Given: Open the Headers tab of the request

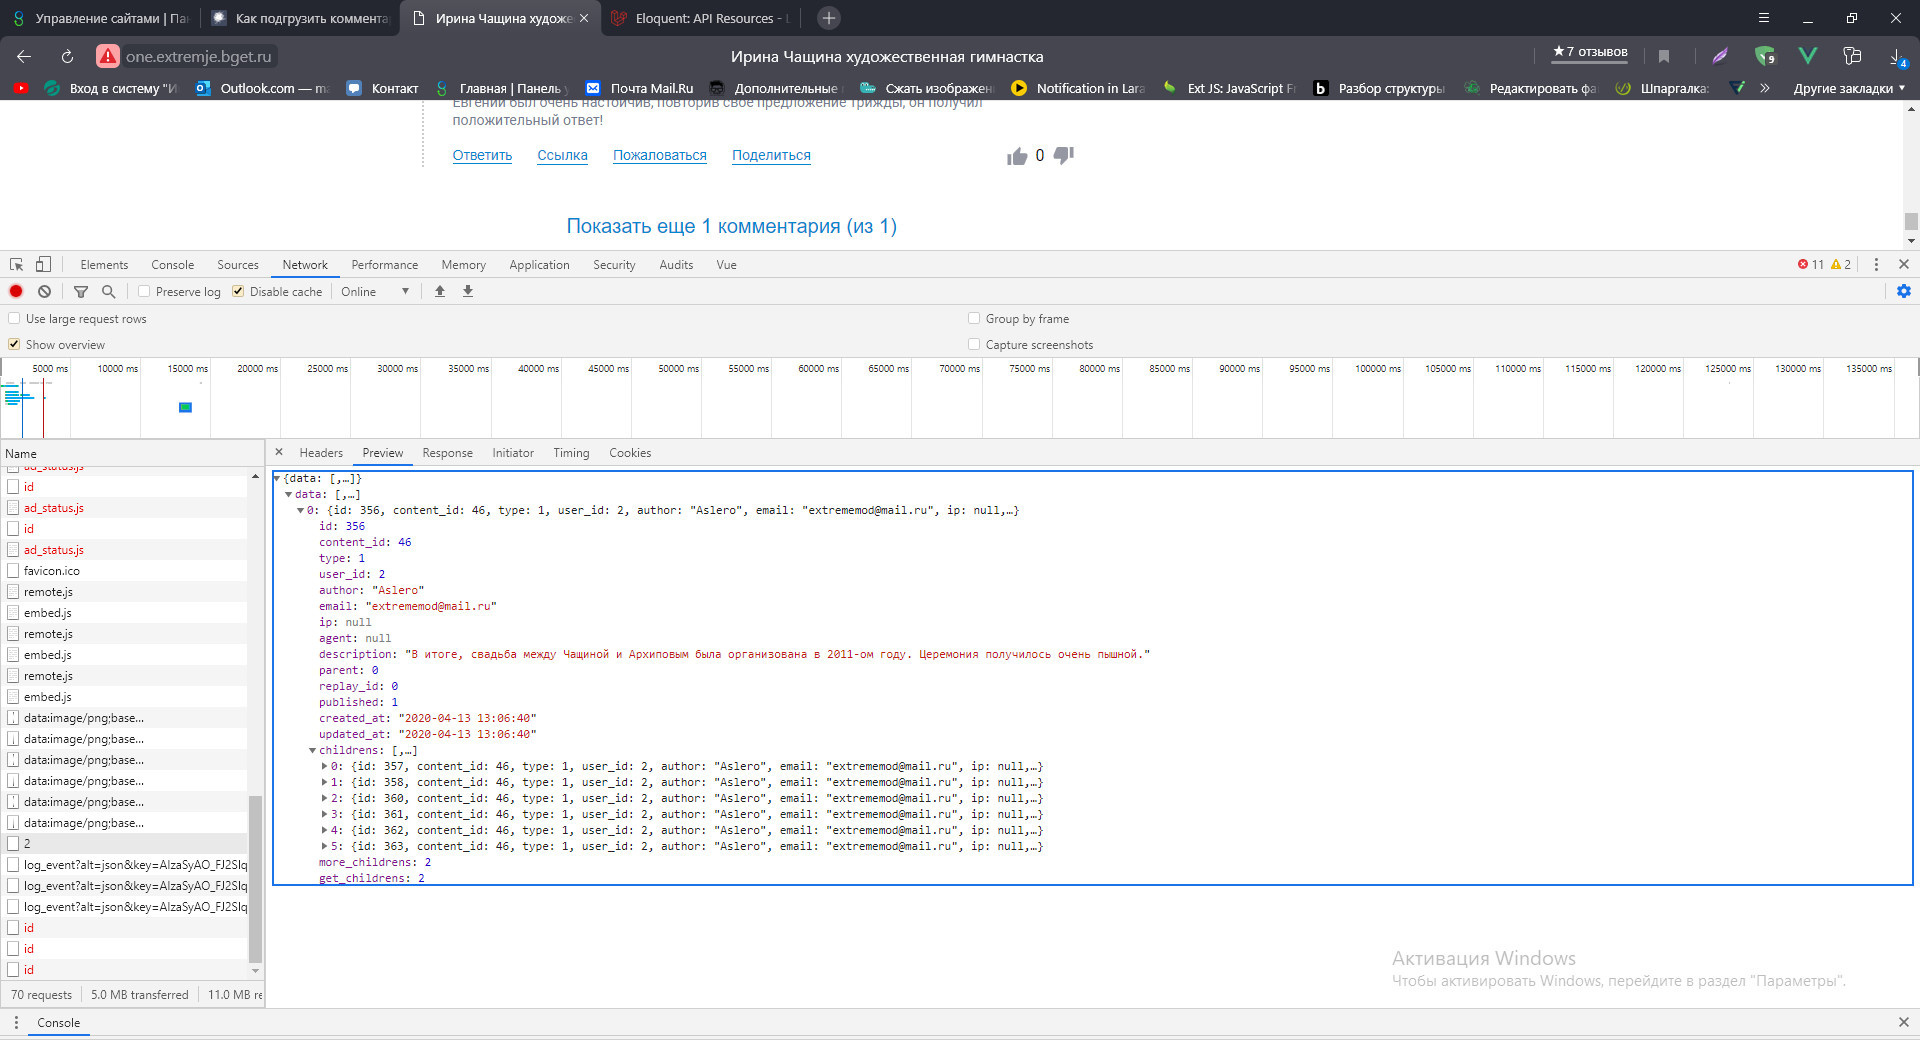Looking at the screenshot, I should click(x=321, y=452).
